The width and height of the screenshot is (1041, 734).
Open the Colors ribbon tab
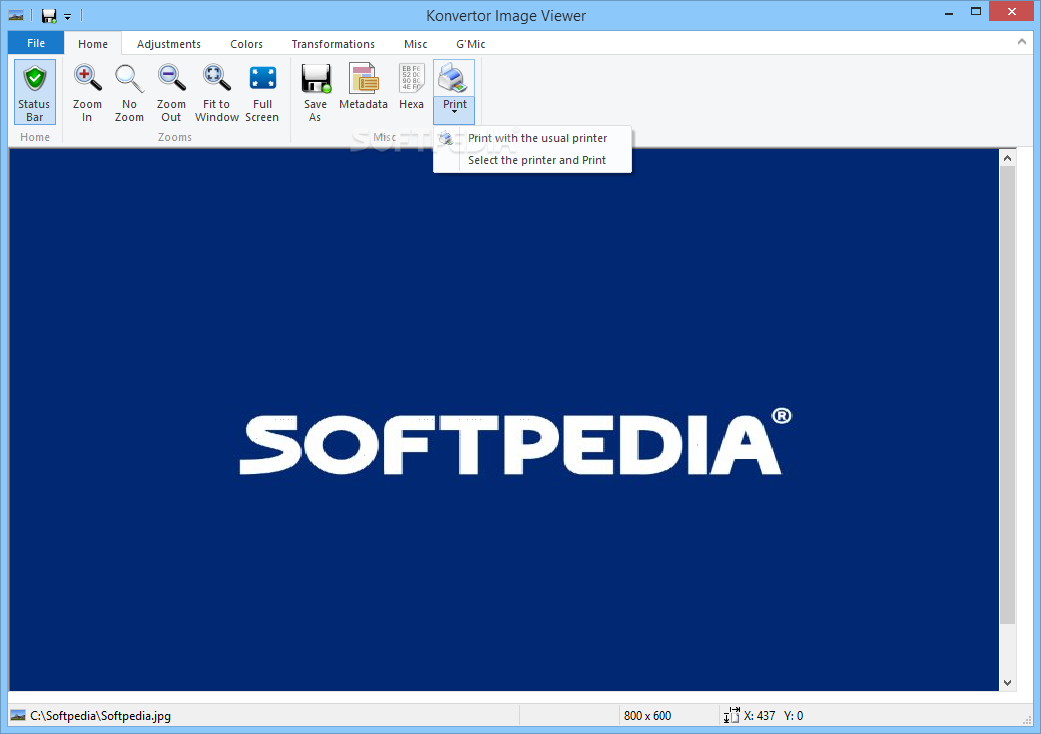(246, 44)
